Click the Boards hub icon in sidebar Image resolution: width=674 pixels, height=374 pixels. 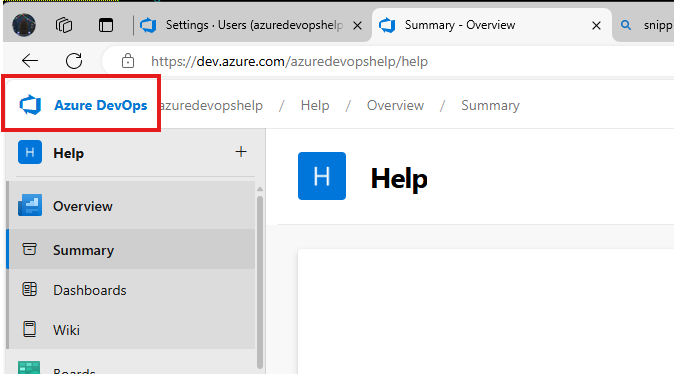pos(29,368)
